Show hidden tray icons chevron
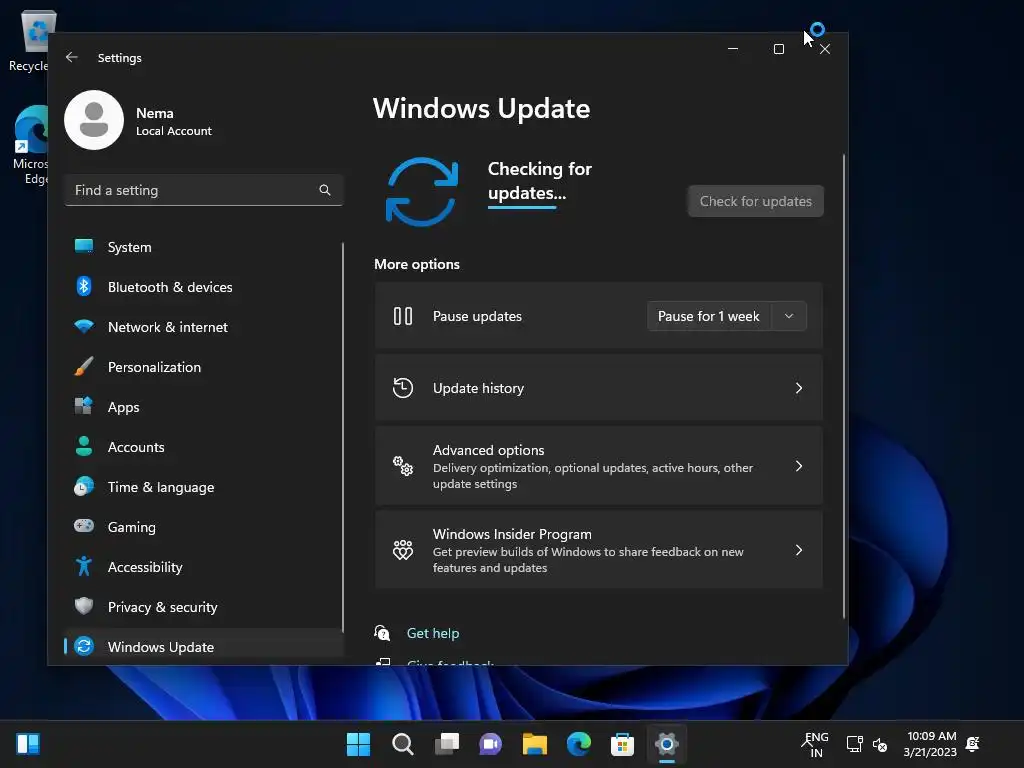Image resolution: width=1024 pixels, height=768 pixels. pyautogui.click(x=807, y=744)
